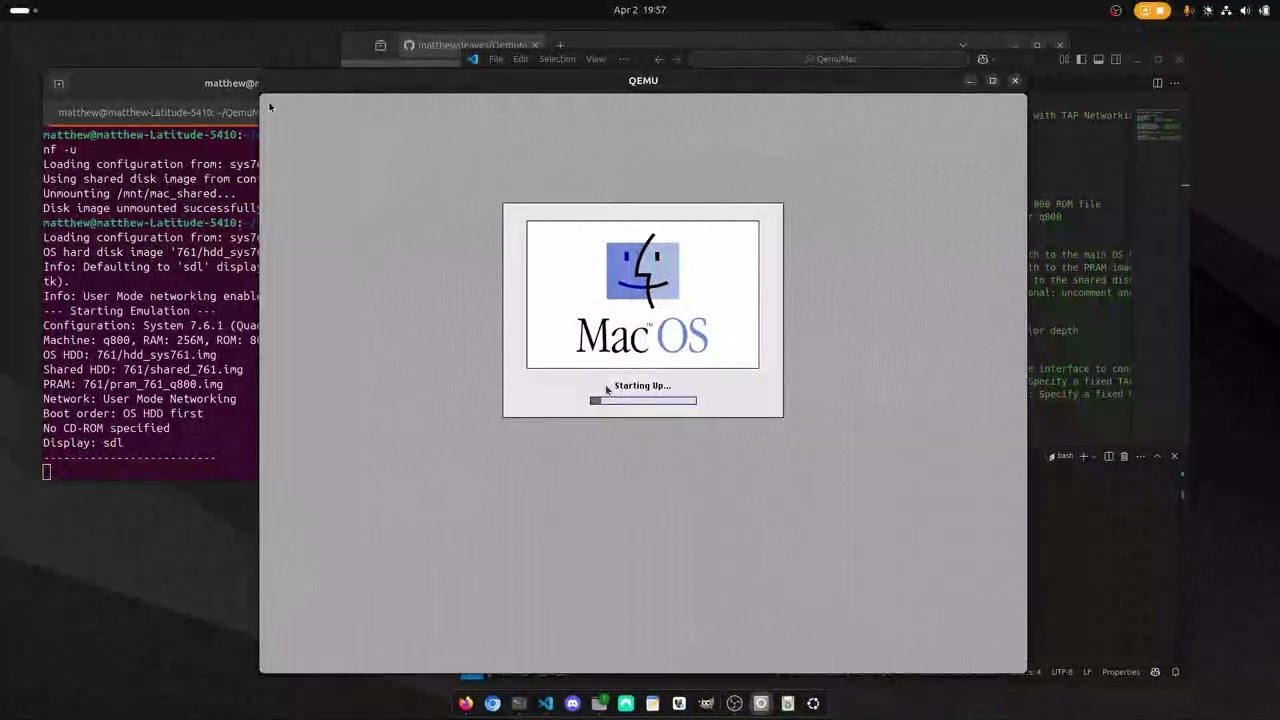Open the system volume indicator

pos(1245,10)
